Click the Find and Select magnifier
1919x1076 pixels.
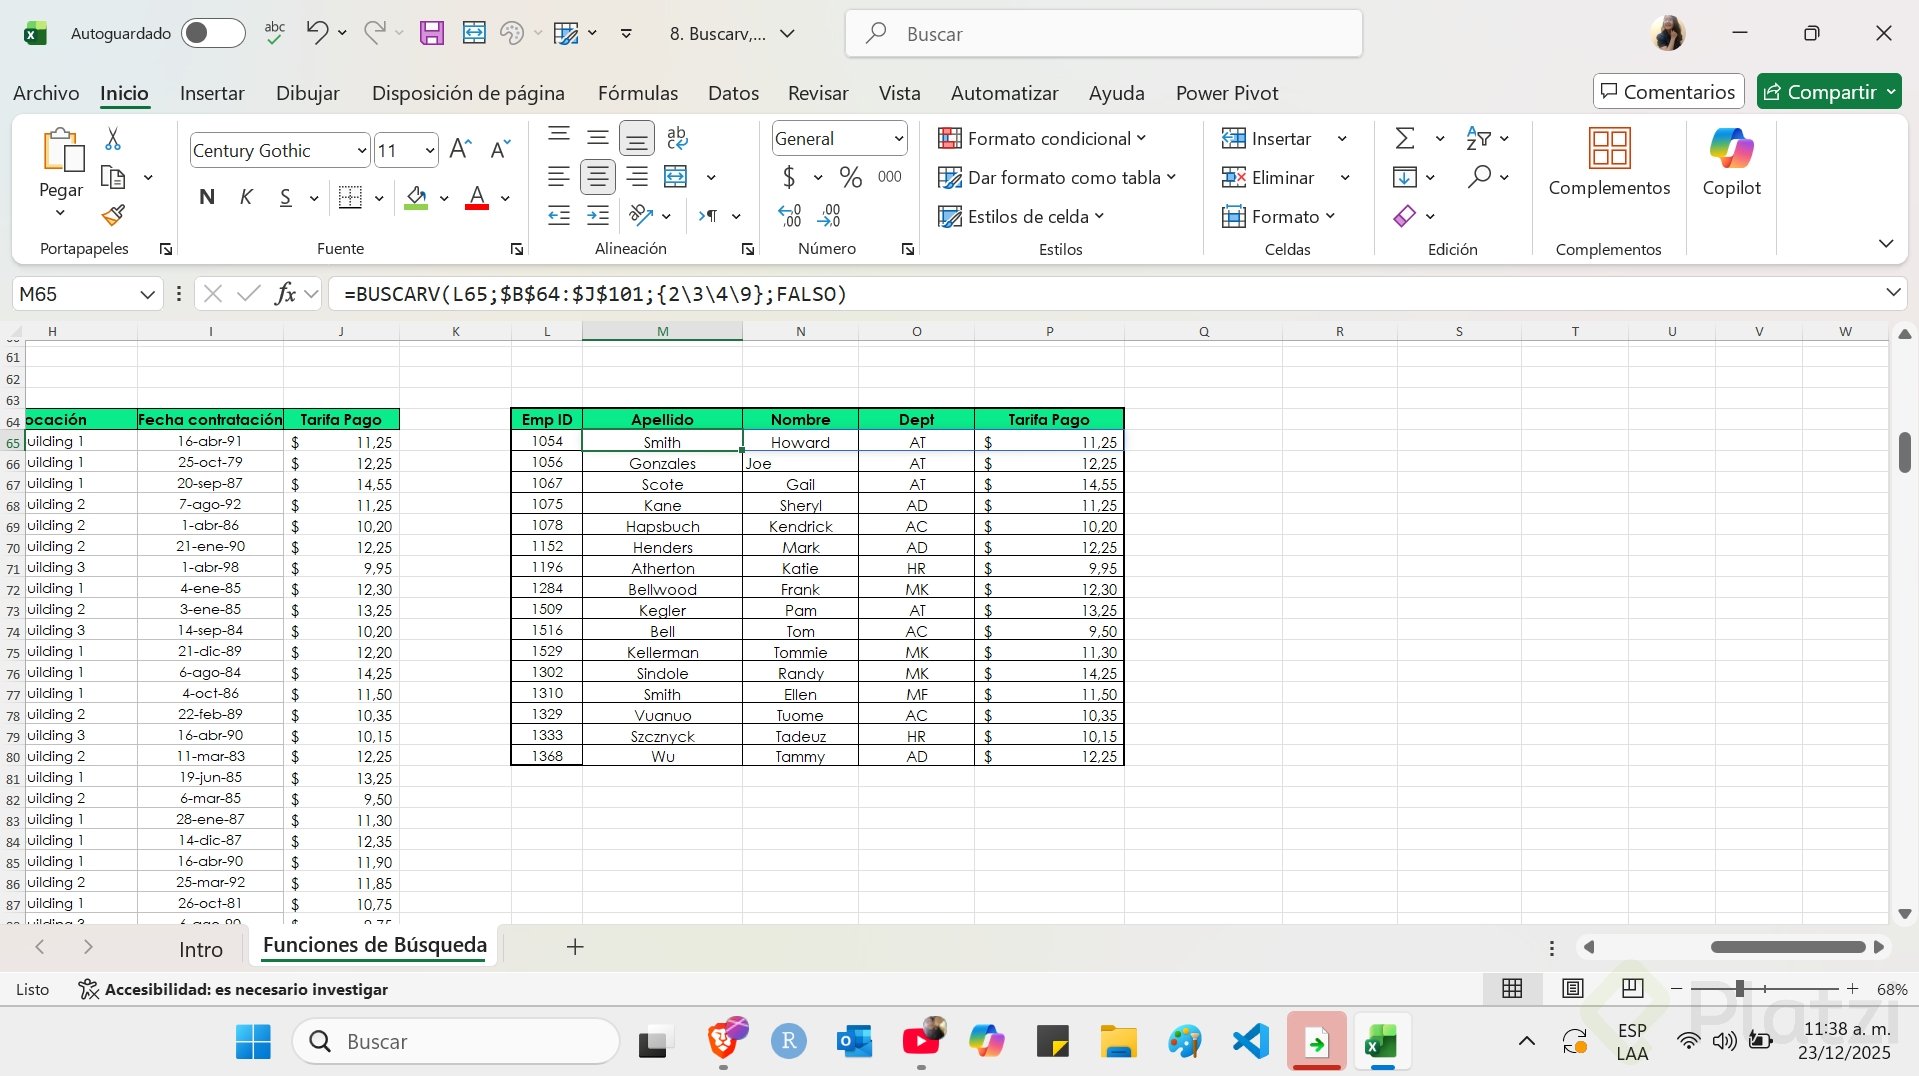(1479, 177)
